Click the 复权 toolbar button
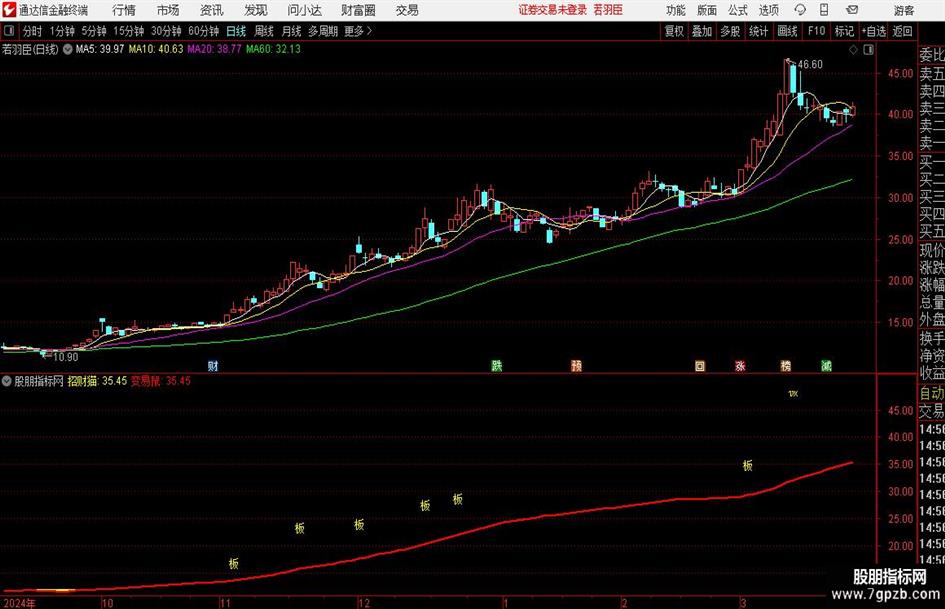Screen dimensions: 945x609 (x=674, y=31)
